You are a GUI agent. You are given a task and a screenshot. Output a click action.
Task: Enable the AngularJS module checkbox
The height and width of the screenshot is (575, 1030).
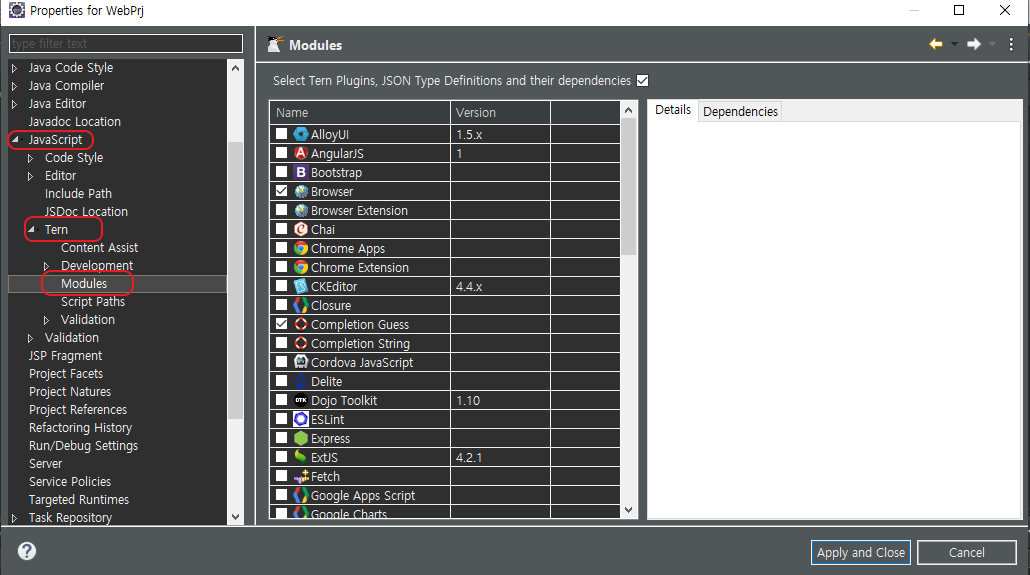point(281,152)
